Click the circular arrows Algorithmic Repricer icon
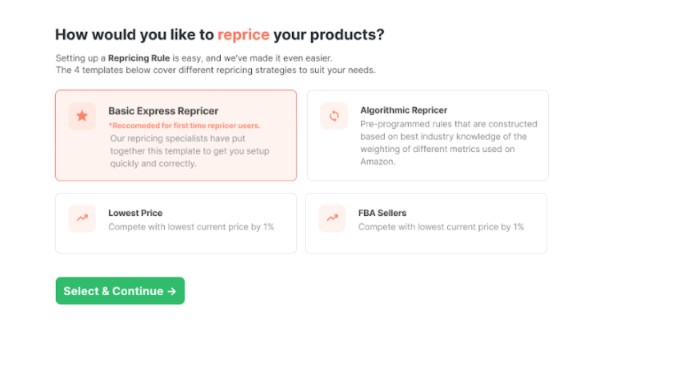676x367 pixels. (334, 116)
